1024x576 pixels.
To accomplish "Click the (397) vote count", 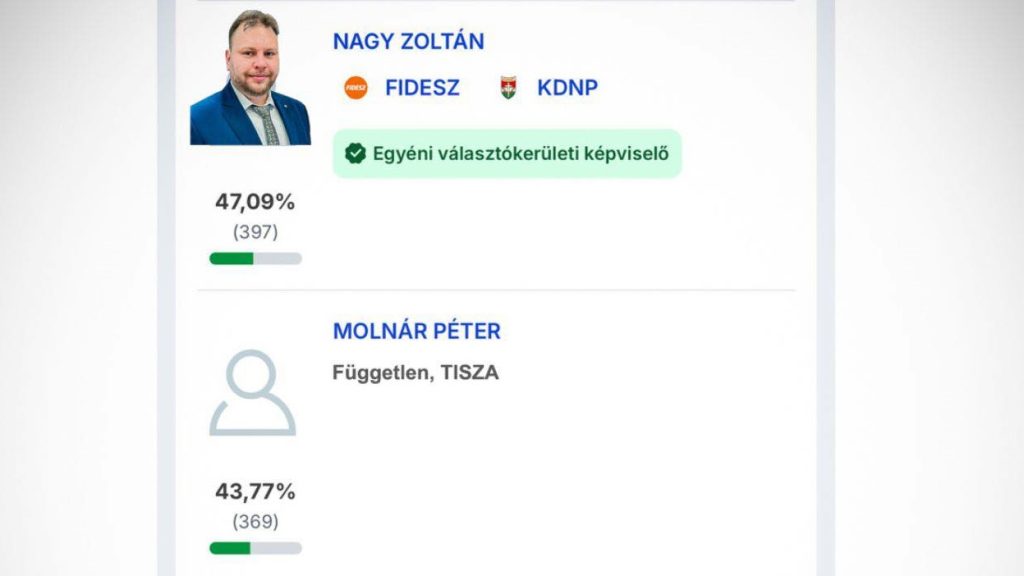I will point(255,232).
